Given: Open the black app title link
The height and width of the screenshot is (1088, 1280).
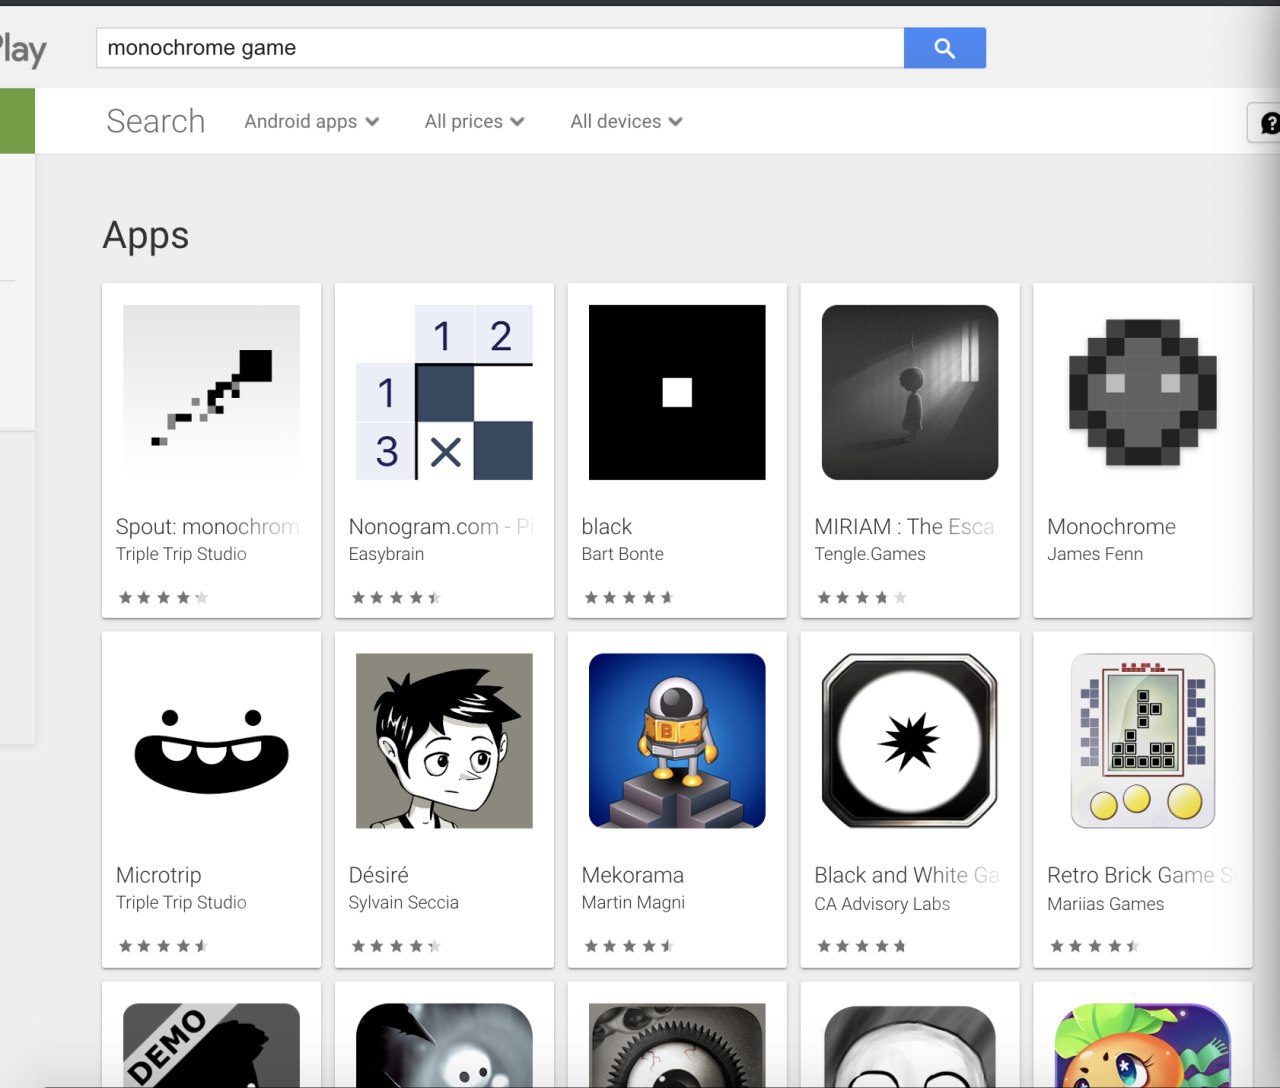Looking at the screenshot, I should [x=607, y=527].
